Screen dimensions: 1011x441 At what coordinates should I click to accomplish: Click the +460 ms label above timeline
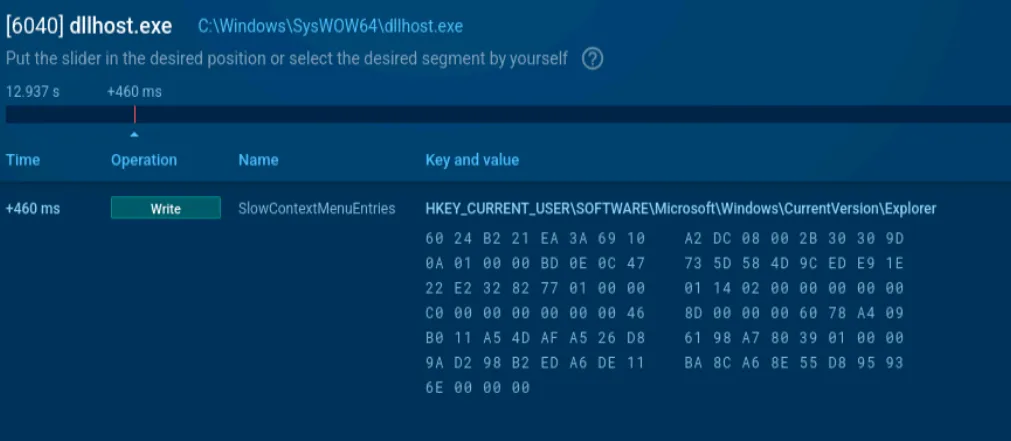point(134,92)
